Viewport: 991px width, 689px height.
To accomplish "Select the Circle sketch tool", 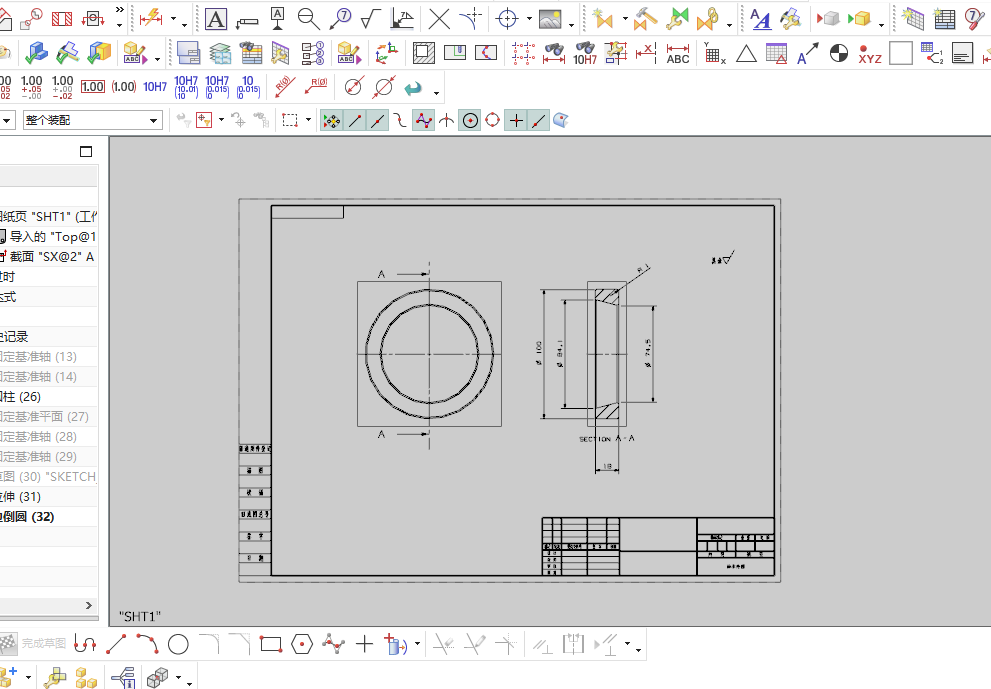I will point(178,644).
